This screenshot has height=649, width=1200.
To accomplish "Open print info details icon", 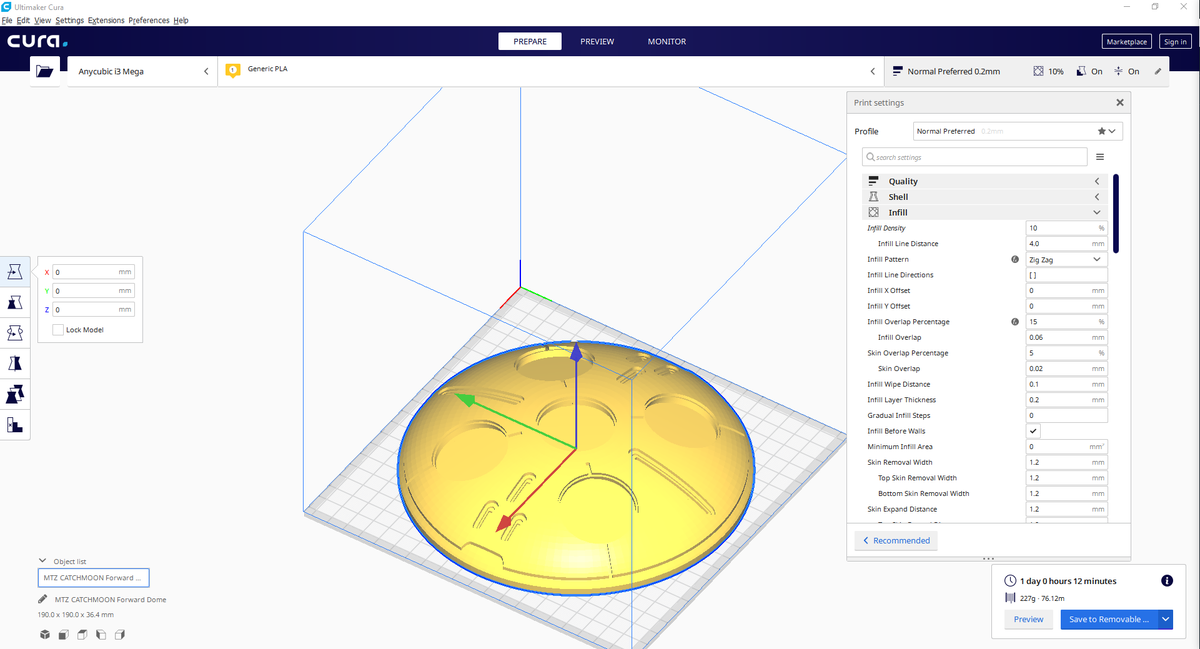I will pyautogui.click(x=1166, y=581).
